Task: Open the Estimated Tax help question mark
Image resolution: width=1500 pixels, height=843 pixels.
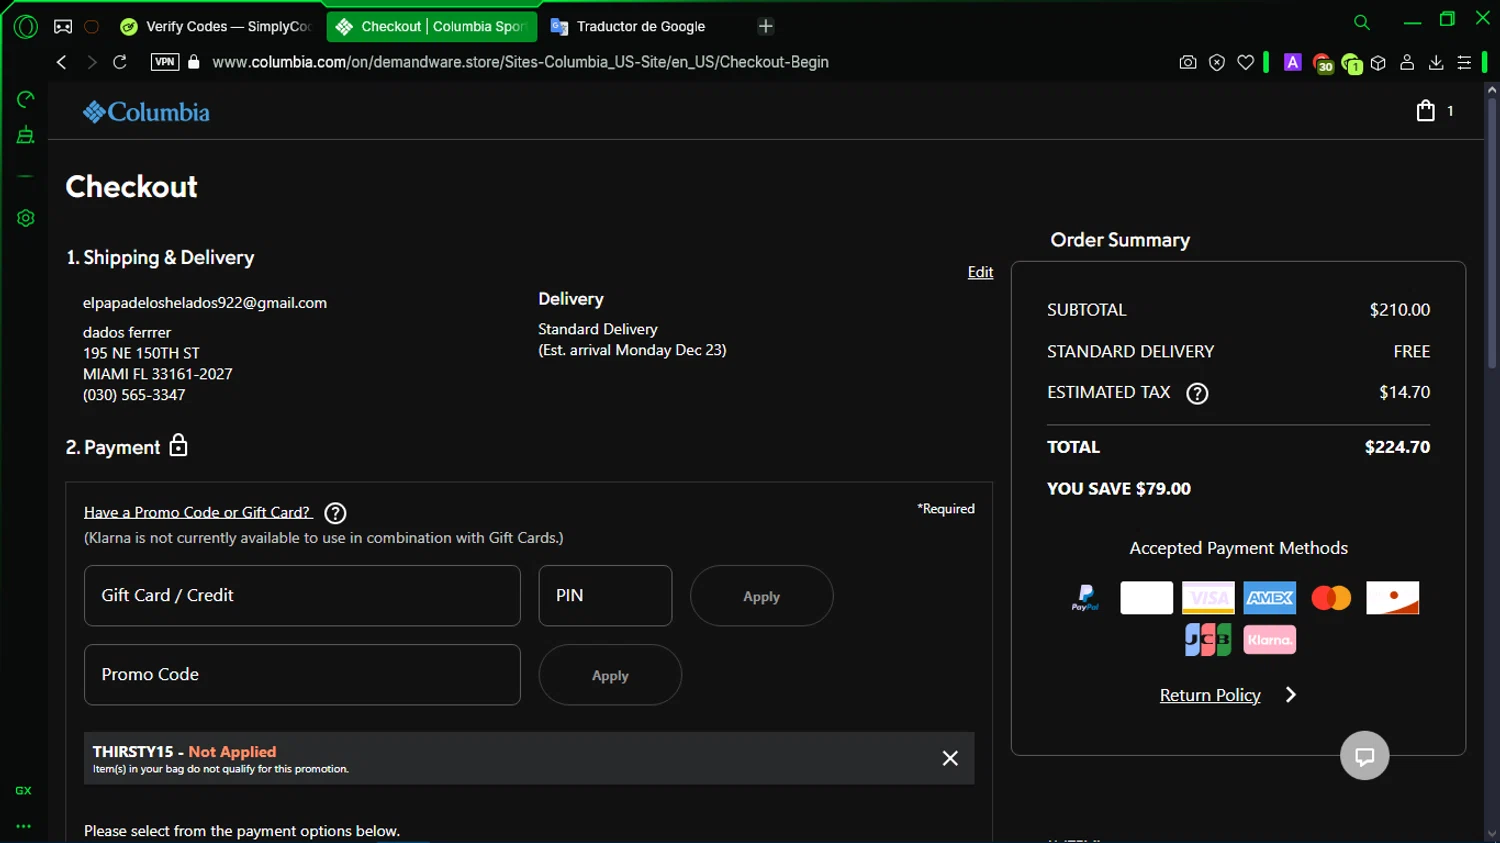Action: click(x=1197, y=393)
